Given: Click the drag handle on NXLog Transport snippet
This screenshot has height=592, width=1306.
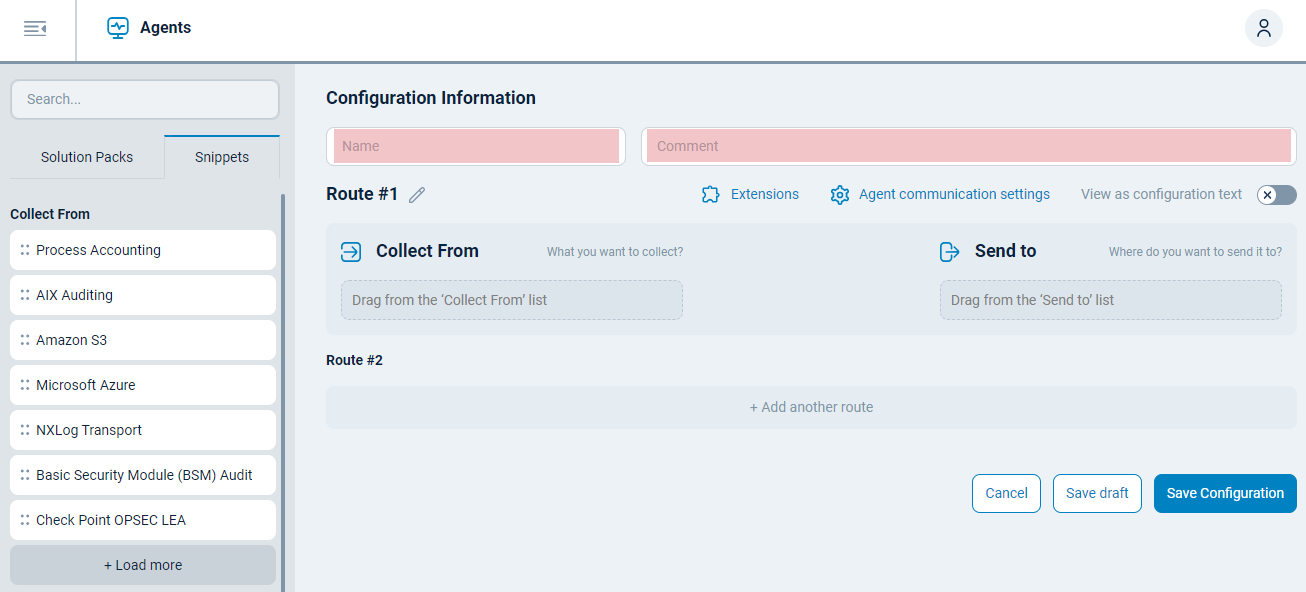Looking at the screenshot, I should [x=25, y=430].
